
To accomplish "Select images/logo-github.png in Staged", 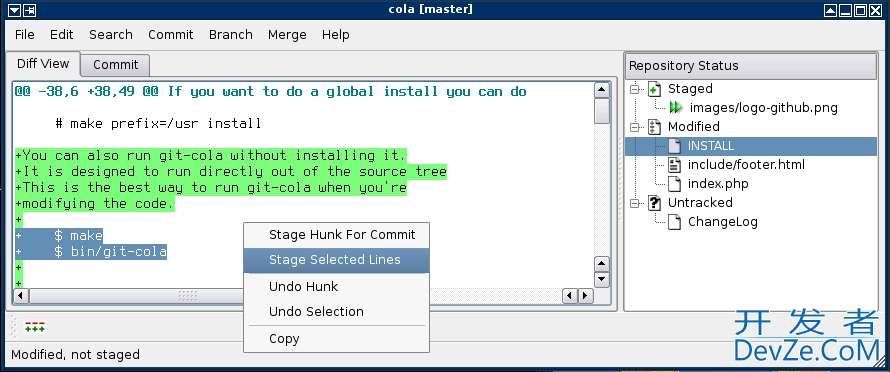I will click(x=763, y=107).
